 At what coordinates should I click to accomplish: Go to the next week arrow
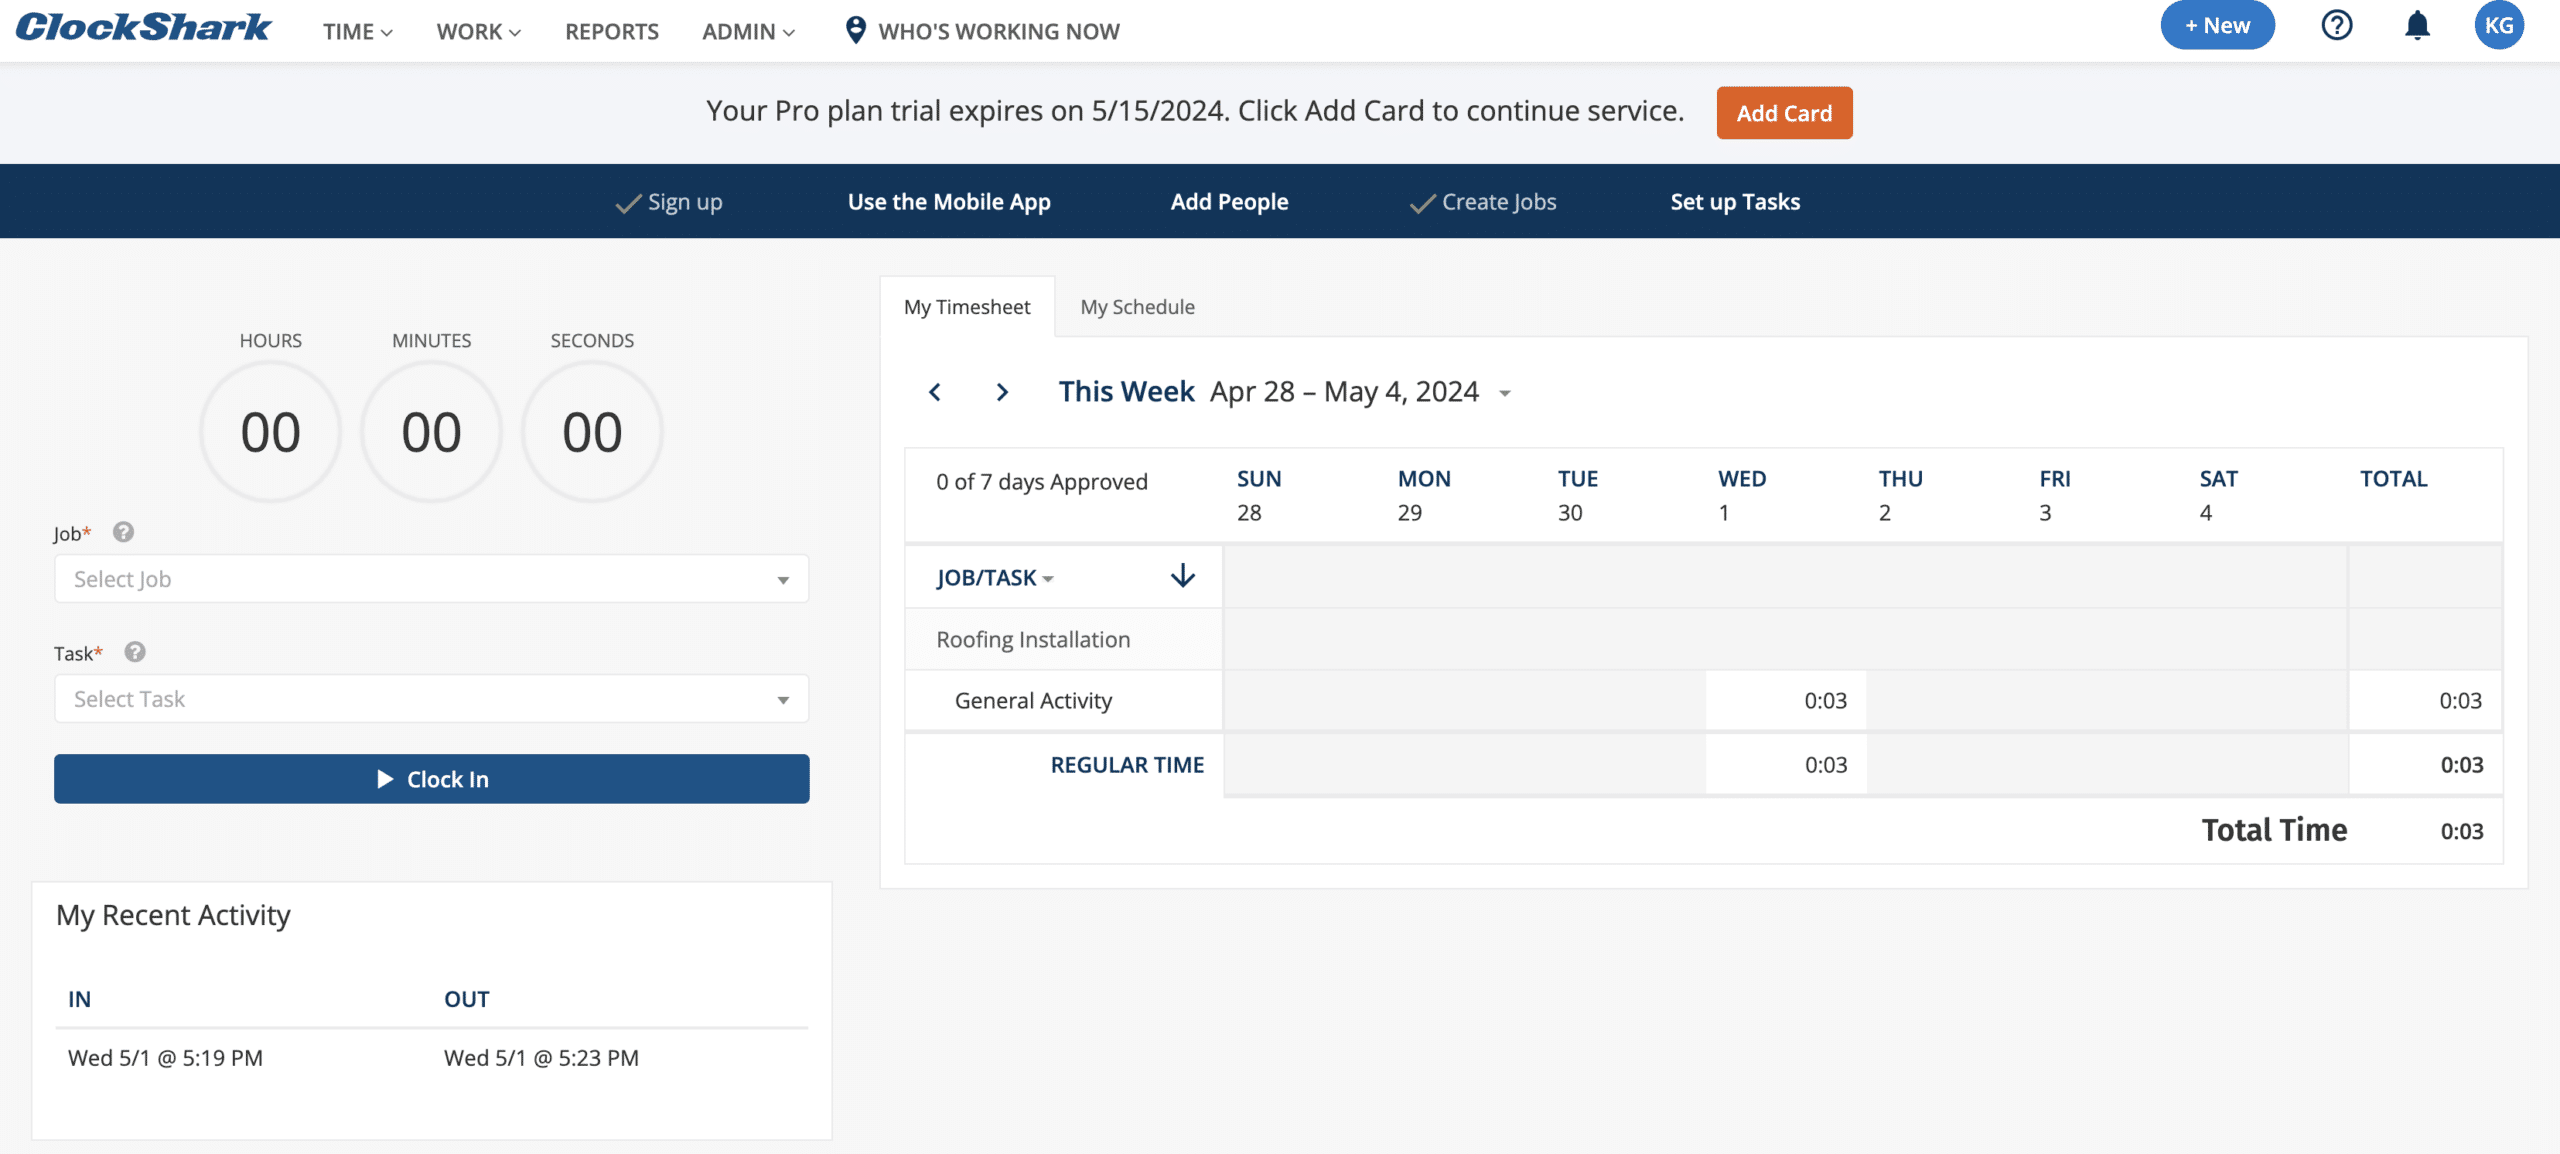click(1002, 392)
